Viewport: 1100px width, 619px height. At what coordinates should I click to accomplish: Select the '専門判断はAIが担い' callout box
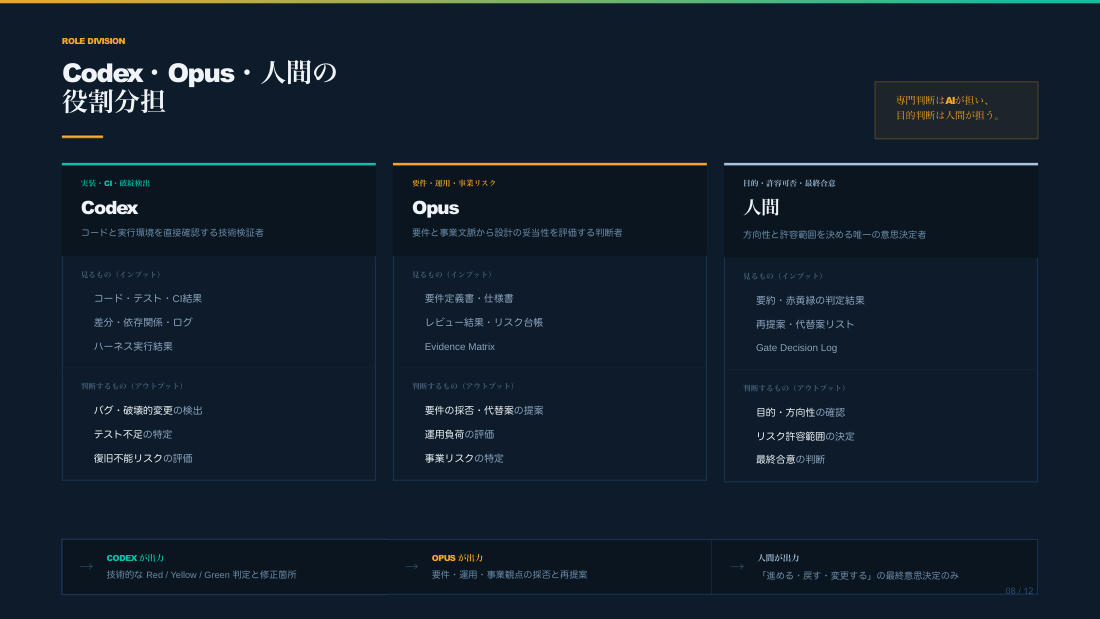coord(956,110)
